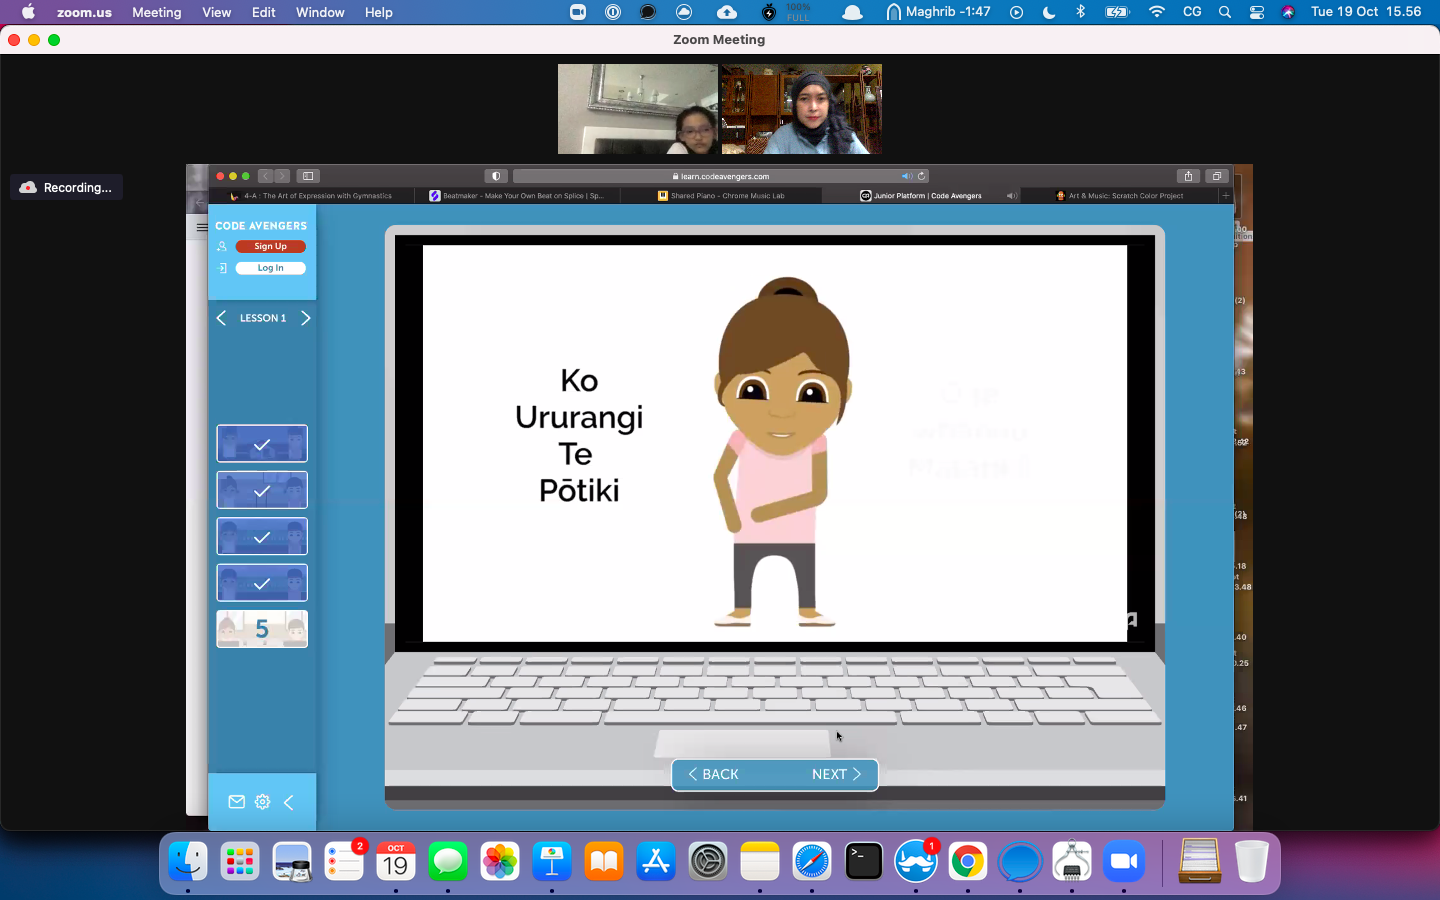Open the Edit menu in the menu bar
This screenshot has height=900, width=1440.
[x=264, y=12]
